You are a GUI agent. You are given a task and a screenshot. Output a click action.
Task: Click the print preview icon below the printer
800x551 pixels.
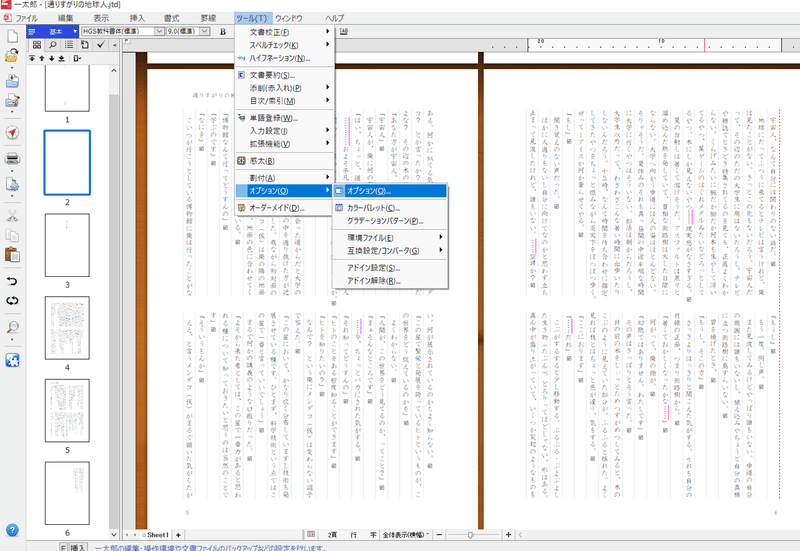click(12, 184)
